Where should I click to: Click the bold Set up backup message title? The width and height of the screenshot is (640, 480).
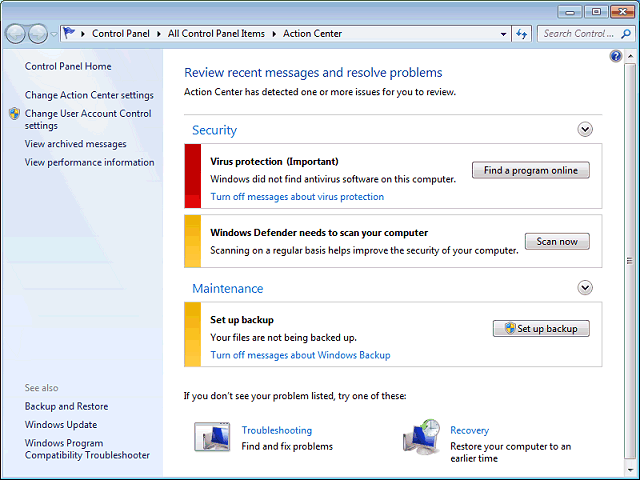242,320
